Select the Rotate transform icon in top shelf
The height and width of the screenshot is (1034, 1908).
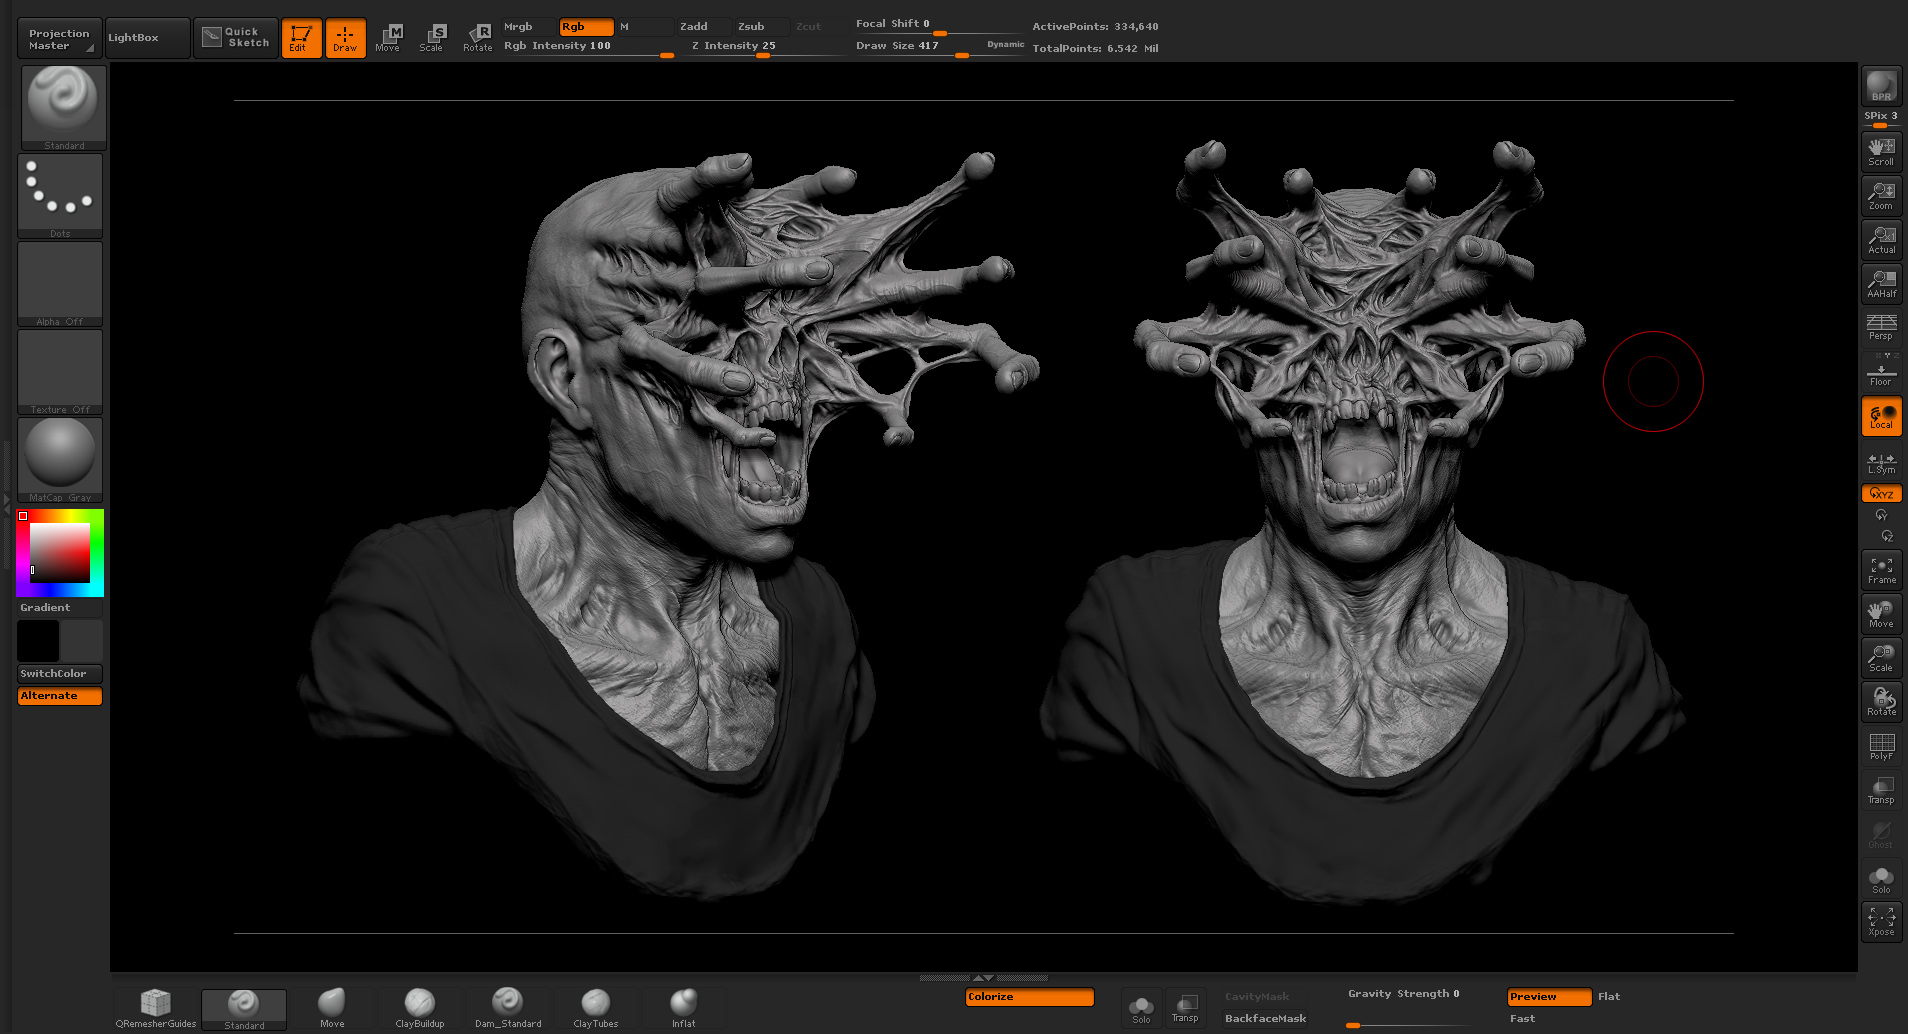pyautogui.click(x=477, y=38)
